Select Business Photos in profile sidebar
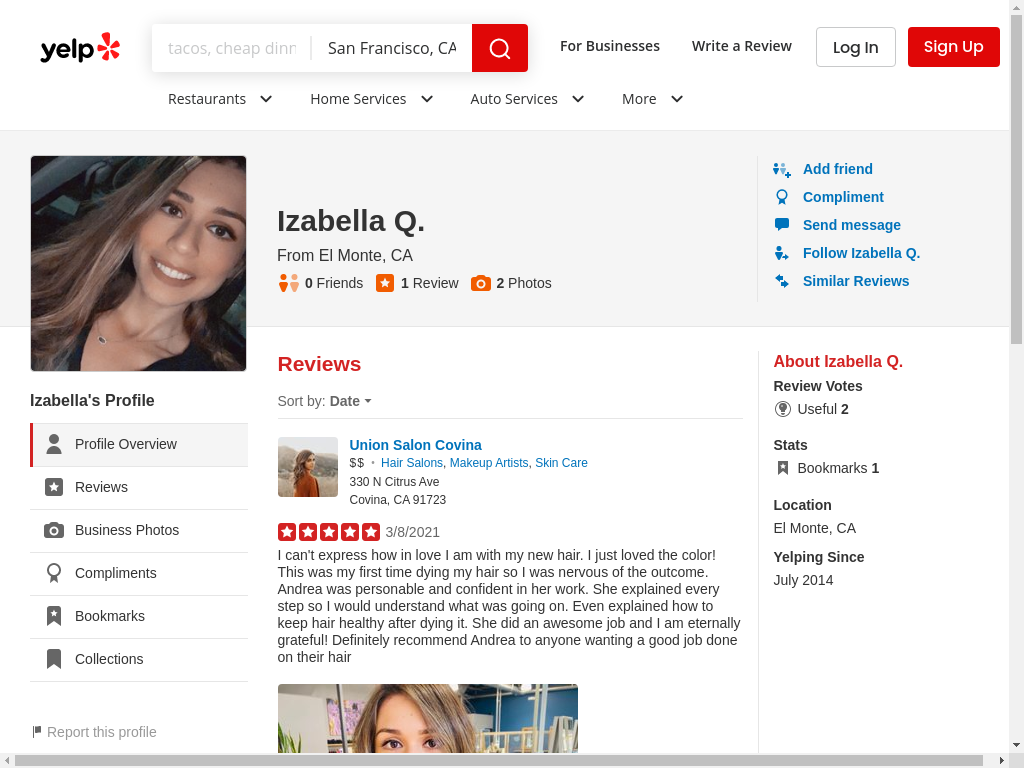The image size is (1024, 768). pos(127,530)
